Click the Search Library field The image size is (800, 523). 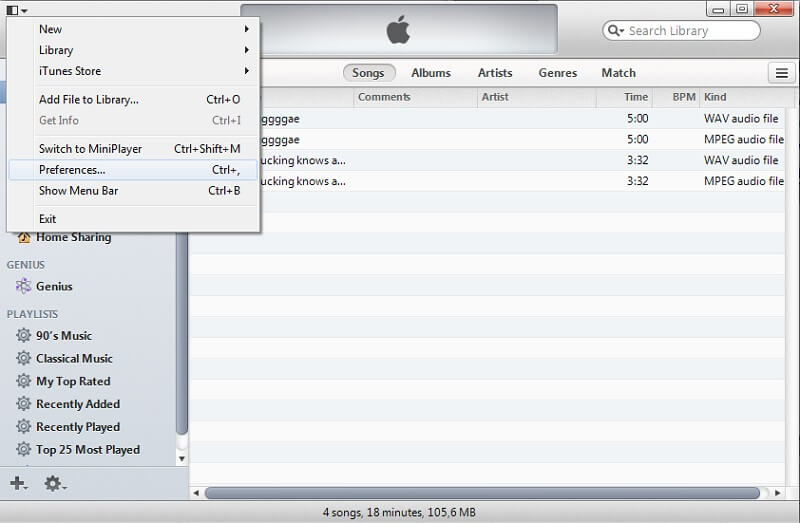coord(681,31)
